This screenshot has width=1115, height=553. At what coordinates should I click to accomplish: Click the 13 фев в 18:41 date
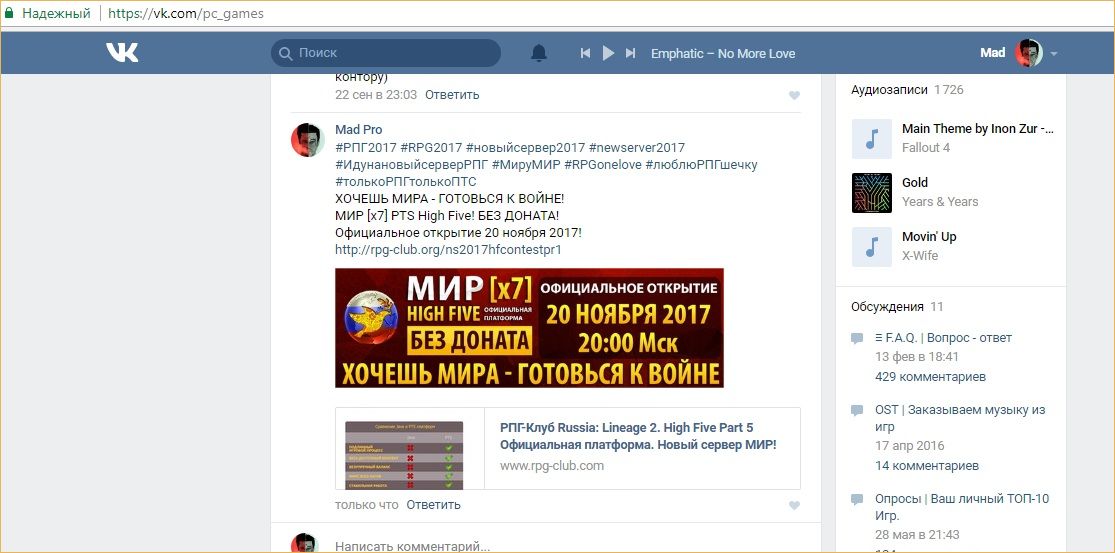click(x=917, y=357)
